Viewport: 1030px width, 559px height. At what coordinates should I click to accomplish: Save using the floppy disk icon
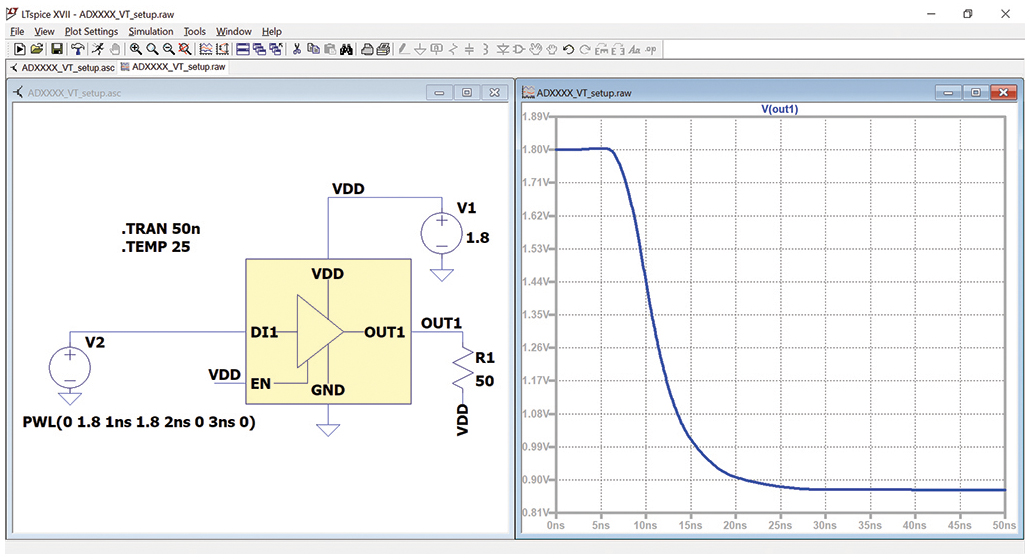tap(56, 49)
